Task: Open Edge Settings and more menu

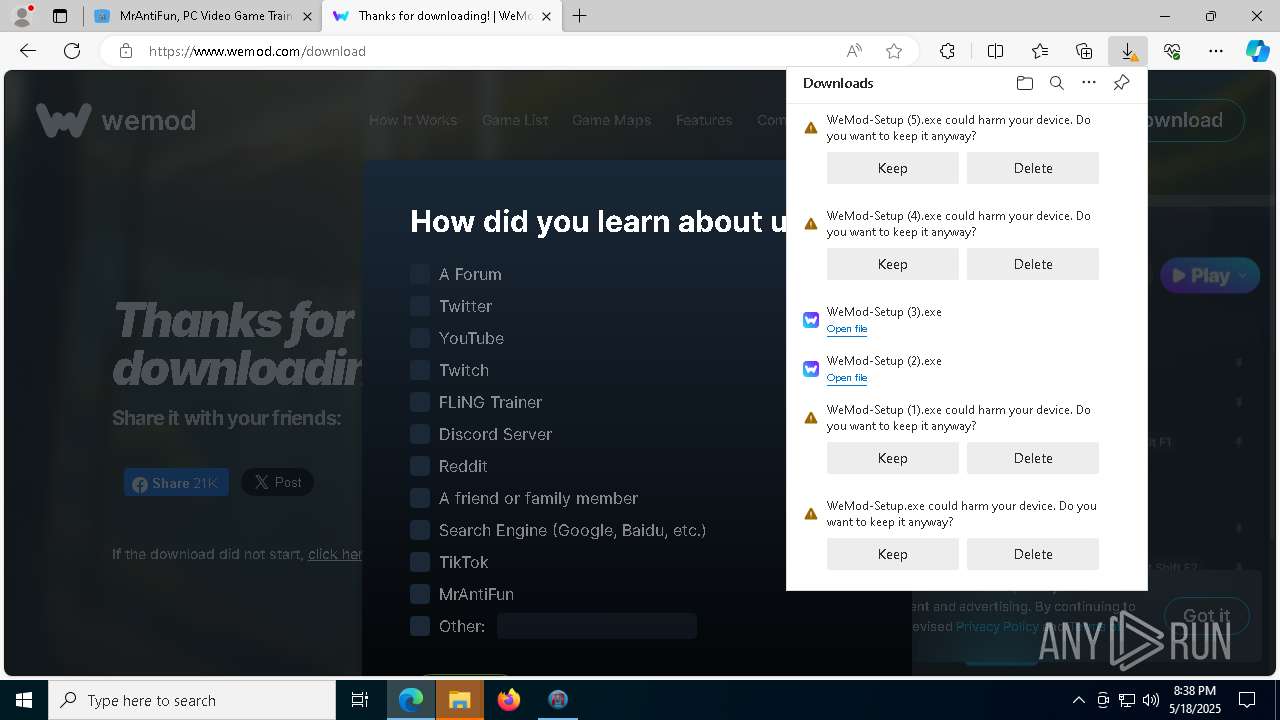Action: coord(1216,51)
